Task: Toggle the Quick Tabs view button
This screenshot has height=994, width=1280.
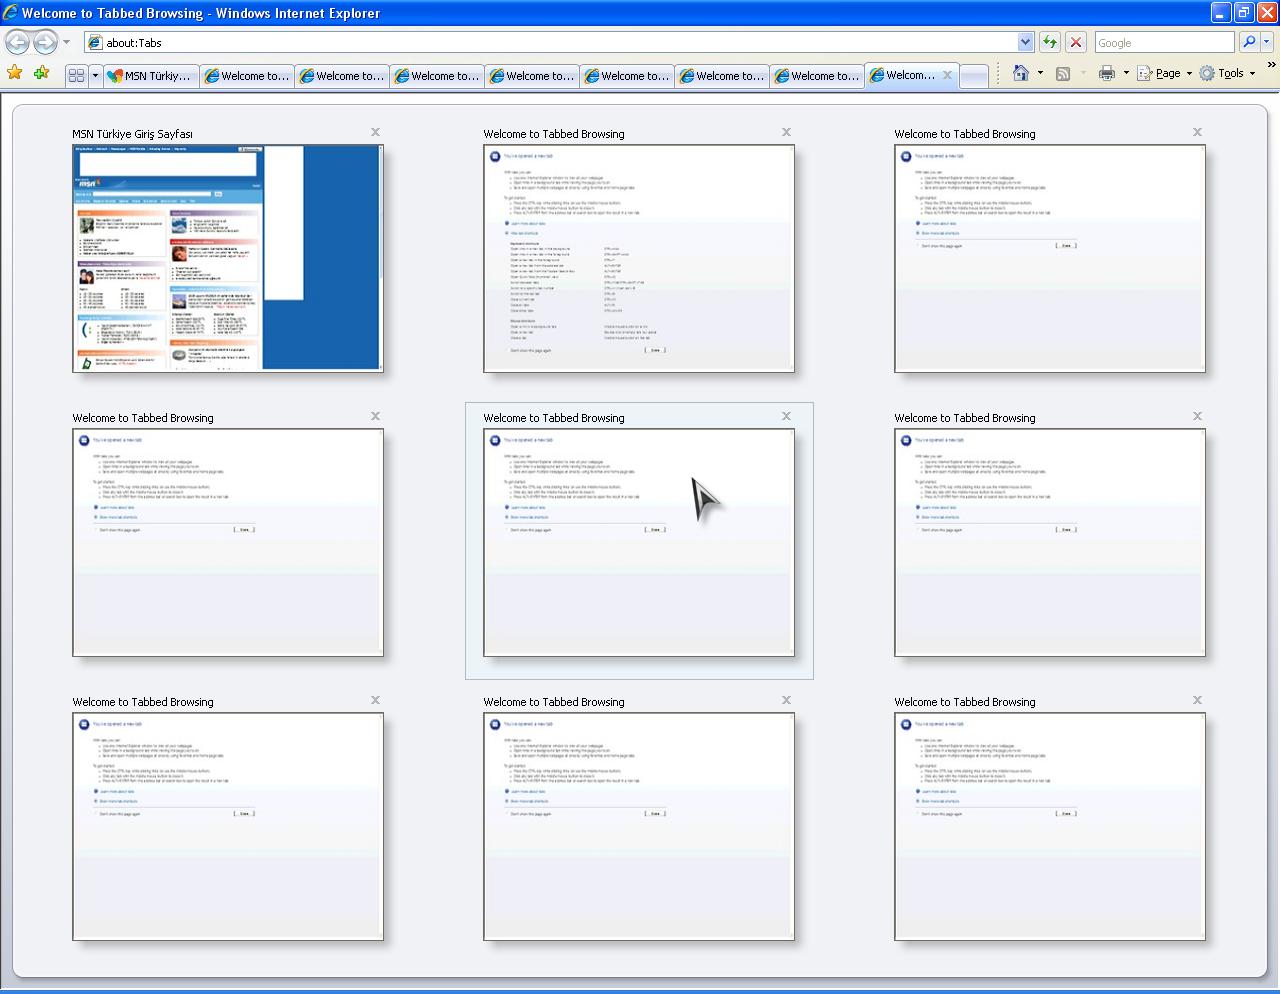Action: pos(76,75)
